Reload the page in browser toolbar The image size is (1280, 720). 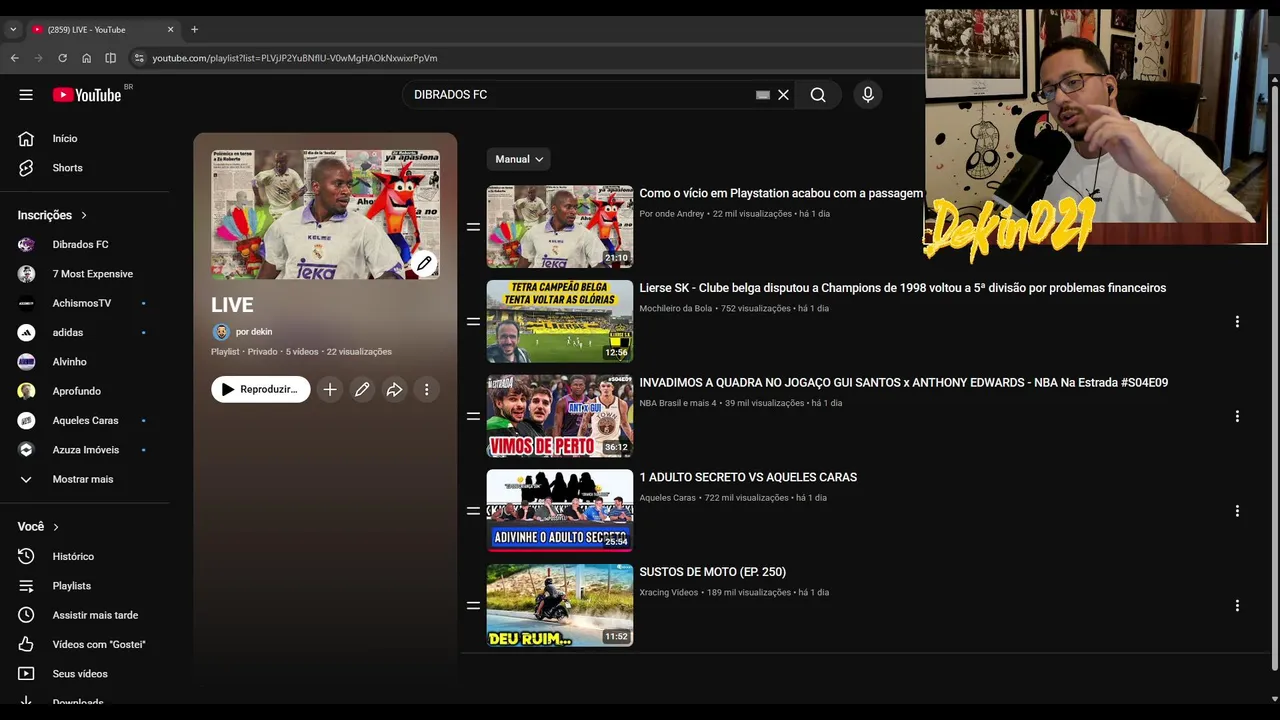[x=62, y=58]
